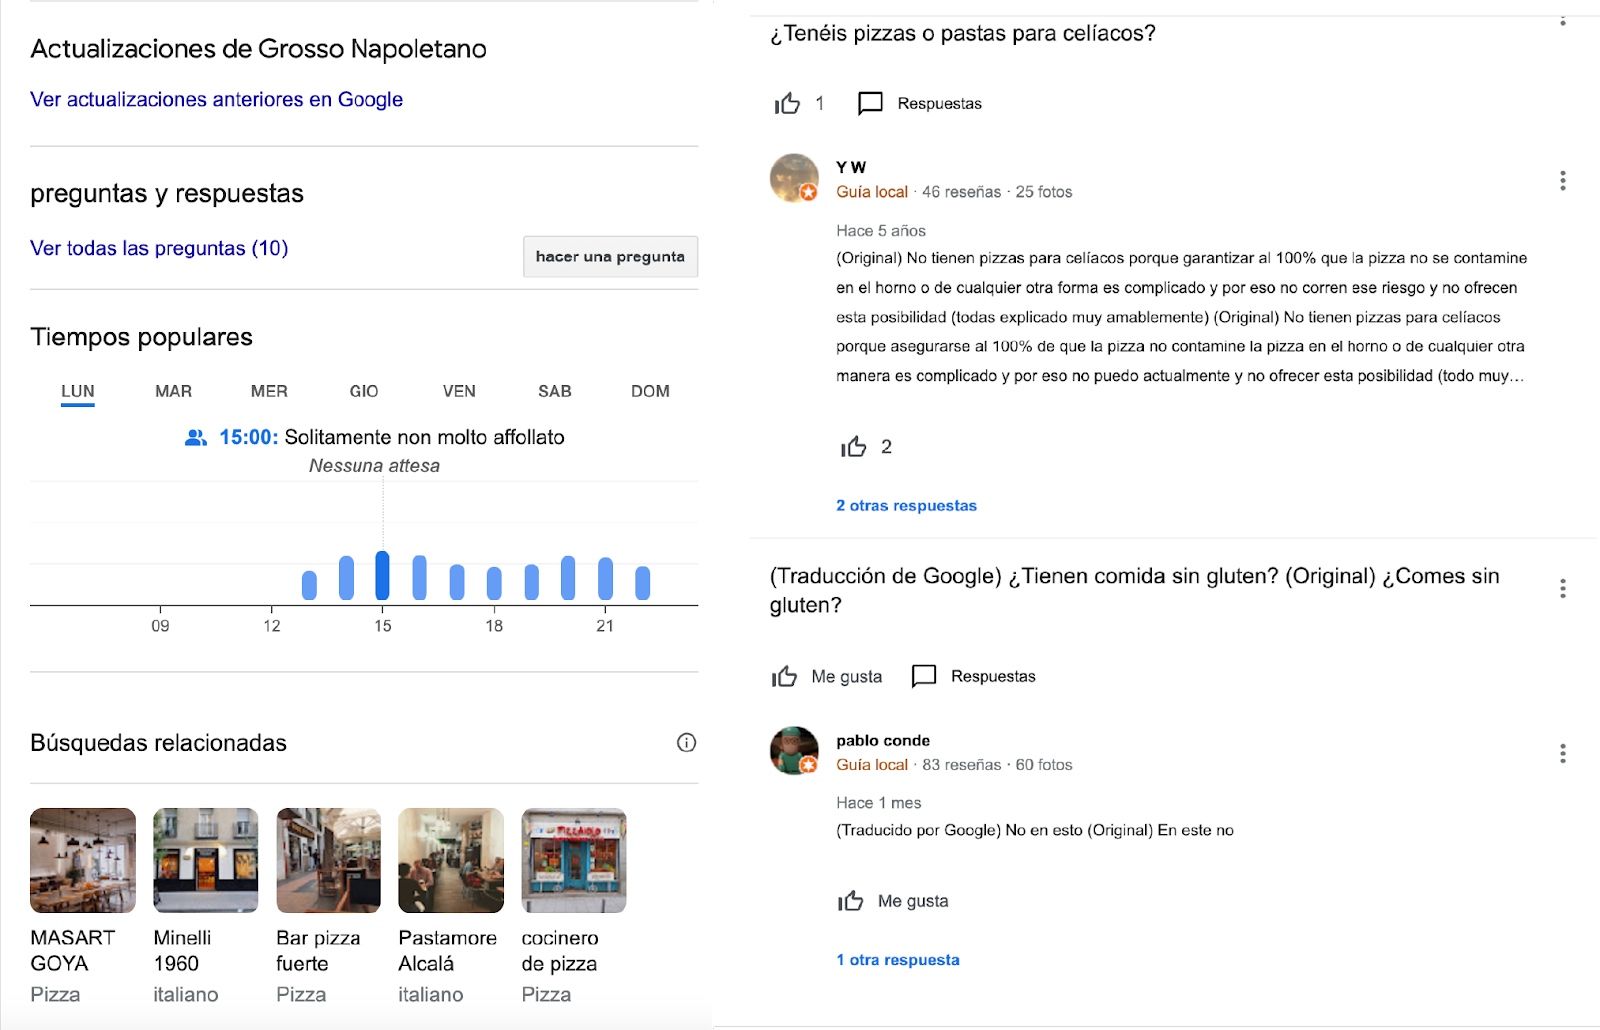Open the Bar pizza fuerte thumbnail

point(329,861)
